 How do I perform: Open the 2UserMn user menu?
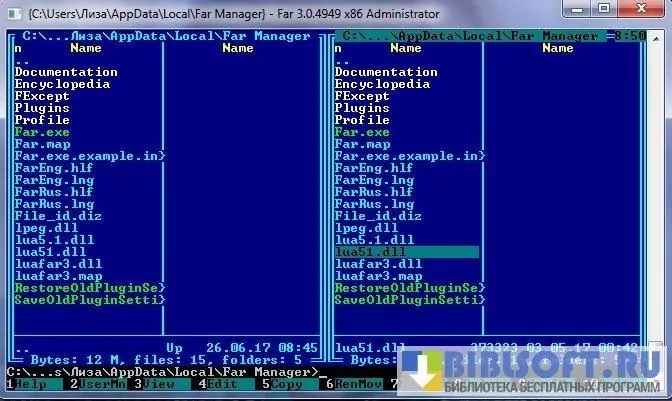tap(98, 383)
